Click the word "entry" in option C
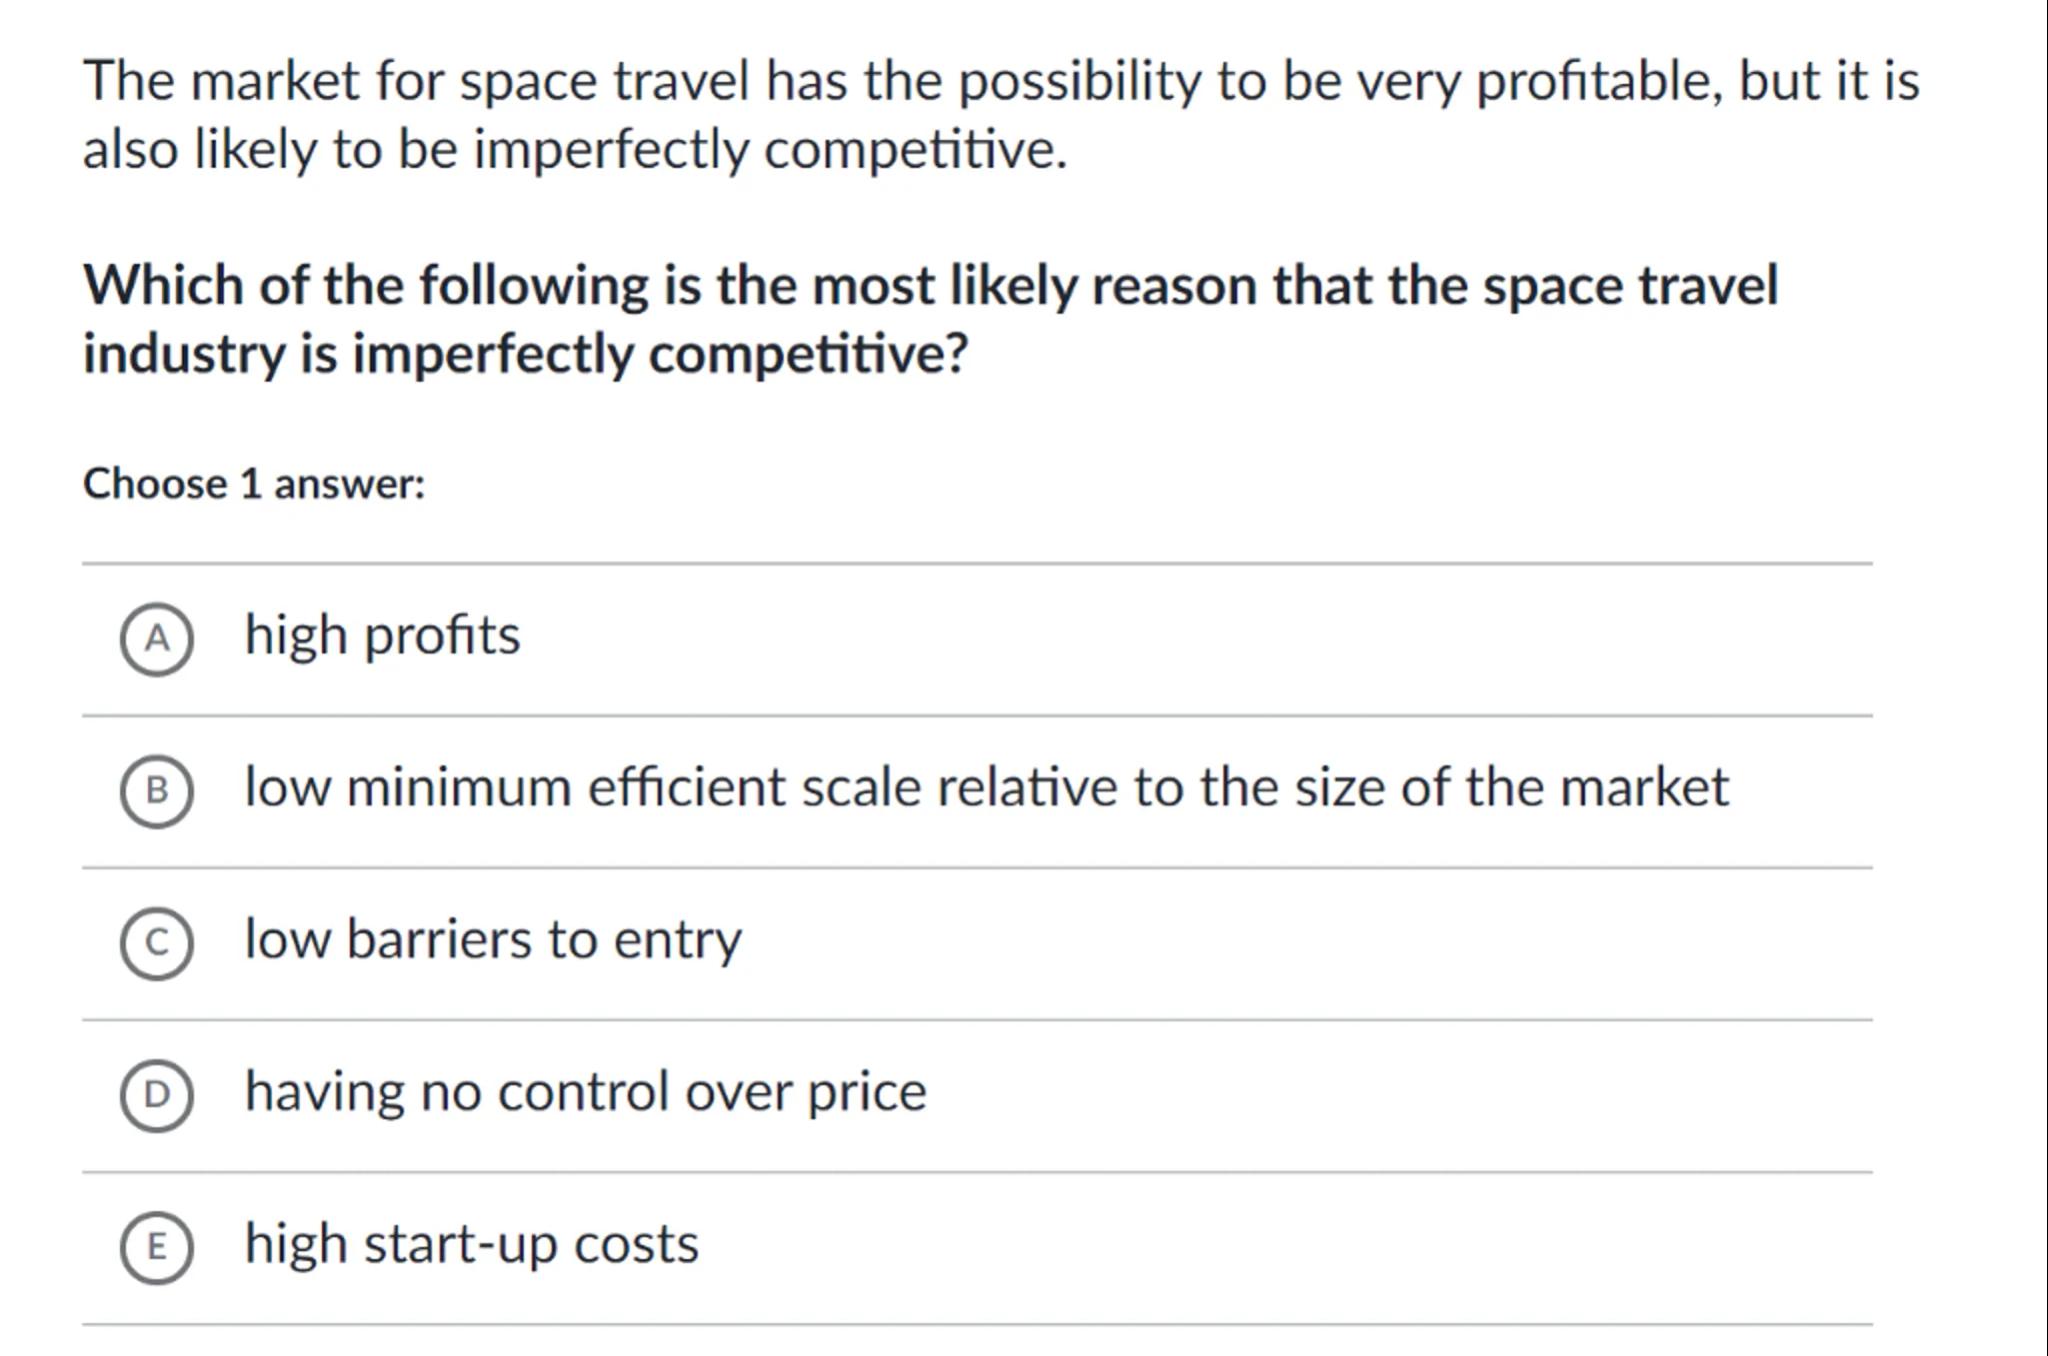 [x=677, y=940]
